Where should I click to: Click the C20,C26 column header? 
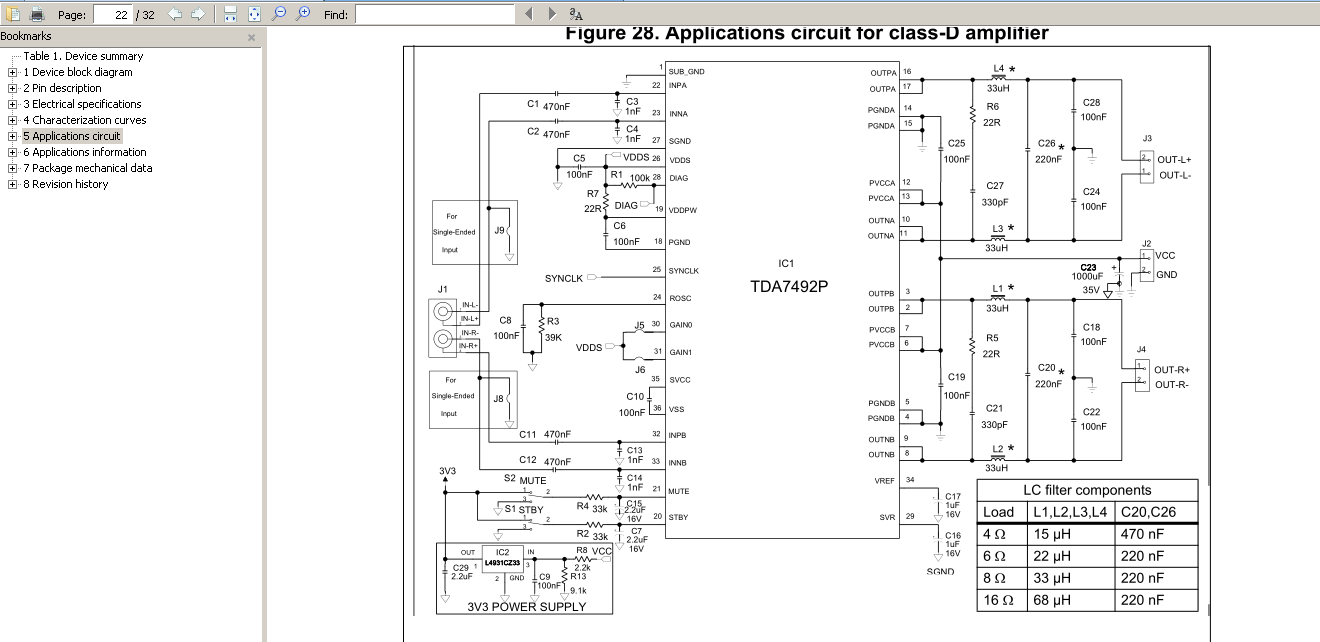pyautogui.click(x=1154, y=512)
